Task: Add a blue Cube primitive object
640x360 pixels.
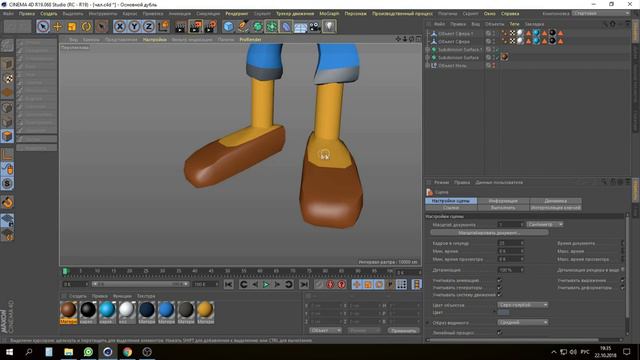Action: (229, 27)
